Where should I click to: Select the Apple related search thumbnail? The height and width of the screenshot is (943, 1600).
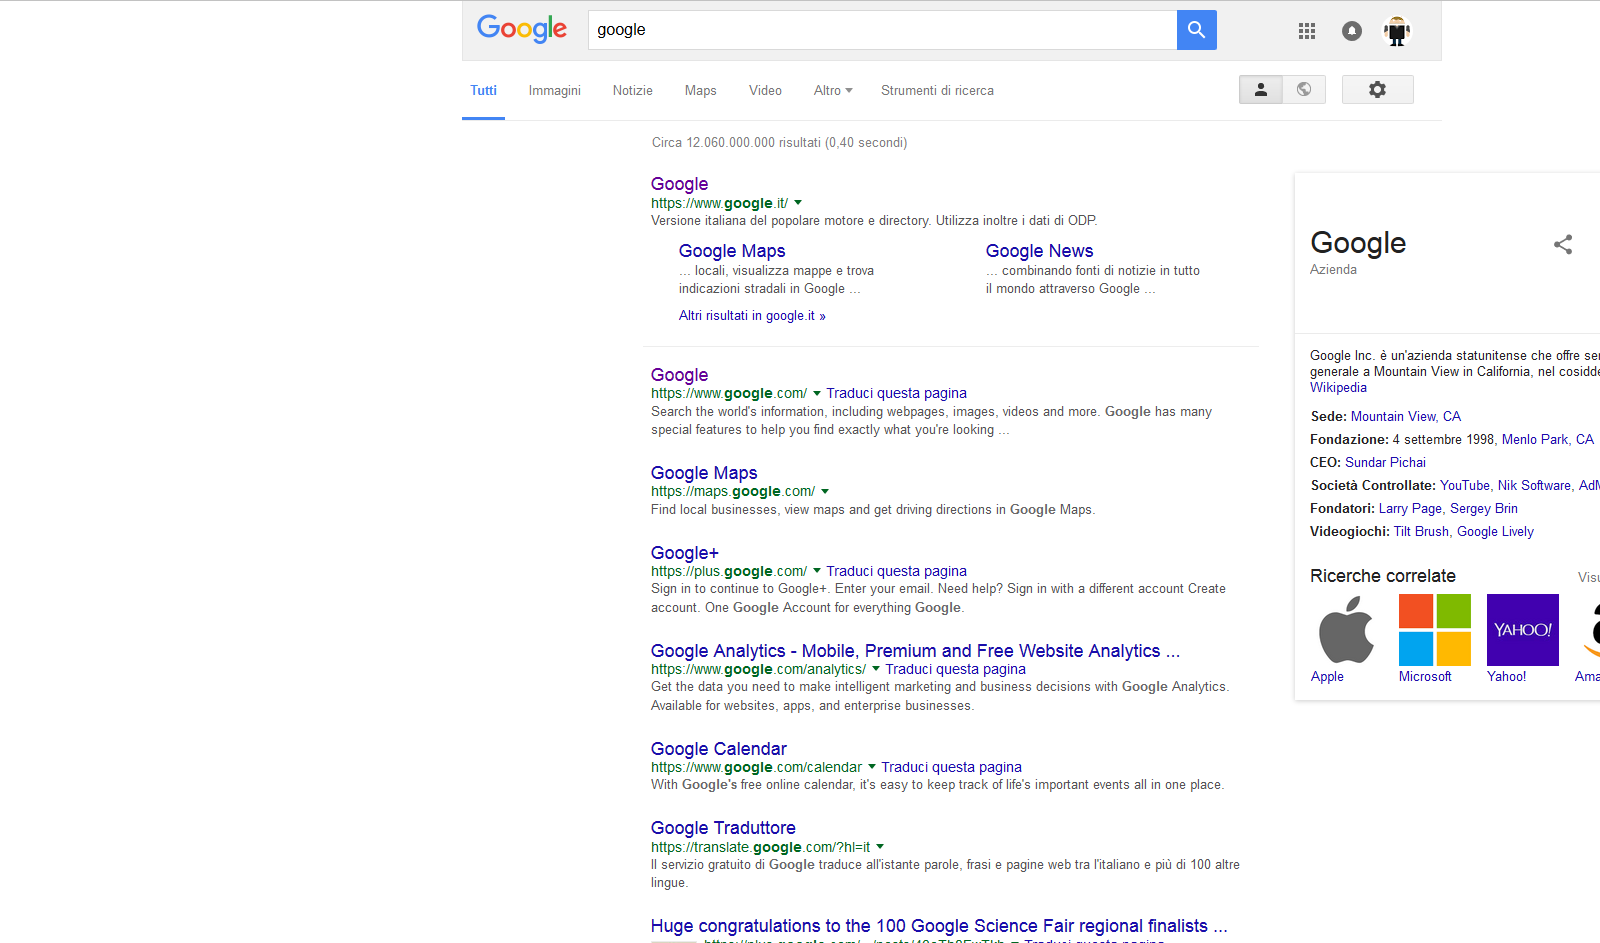pos(1347,630)
